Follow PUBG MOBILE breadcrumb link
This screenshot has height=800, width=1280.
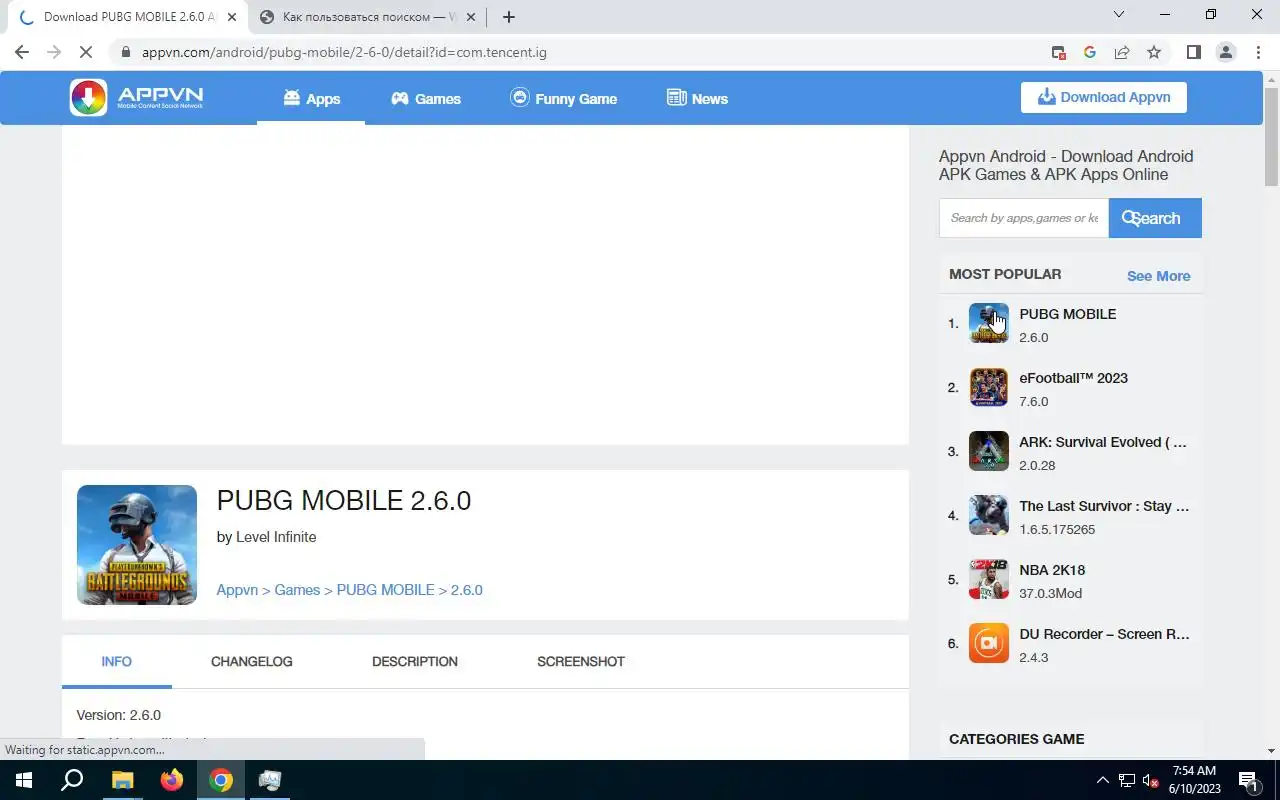[385, 590]
